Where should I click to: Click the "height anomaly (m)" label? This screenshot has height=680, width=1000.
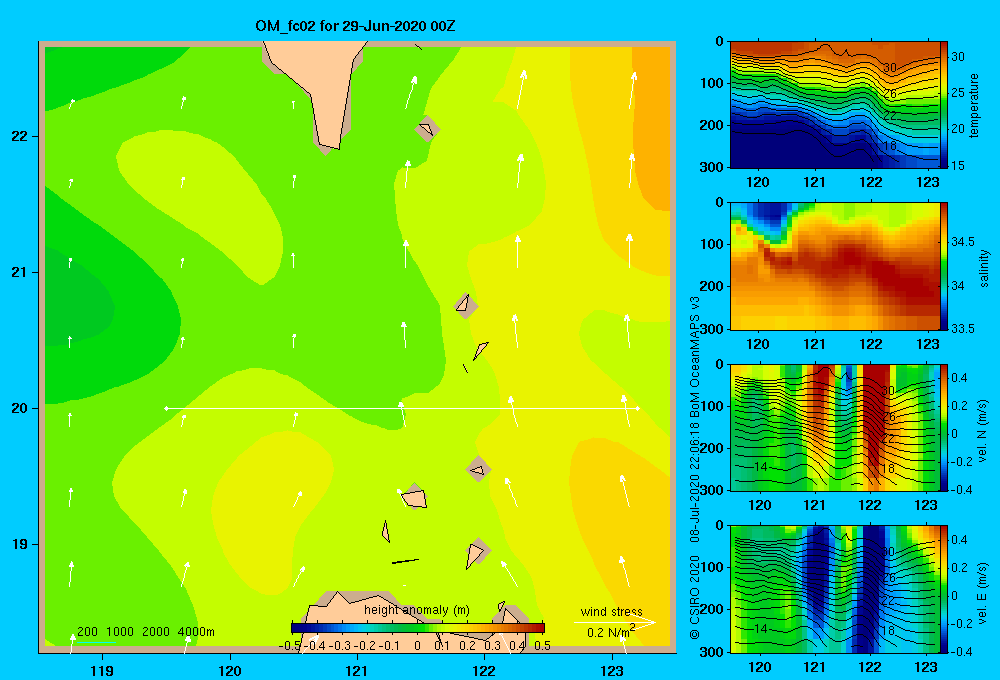416,610
